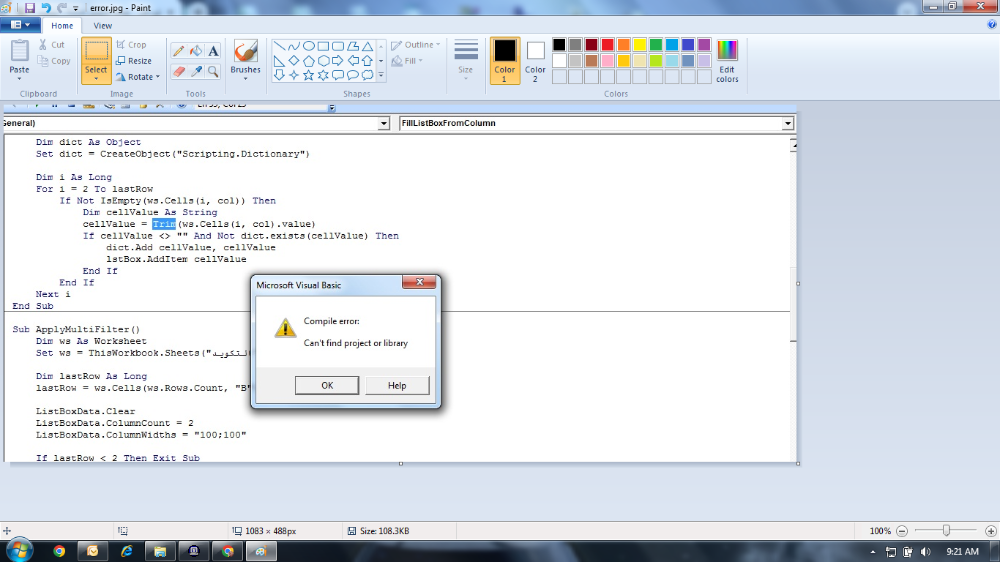
Task: Click the Magnifier tool
Action: click(x=213, y=71)
